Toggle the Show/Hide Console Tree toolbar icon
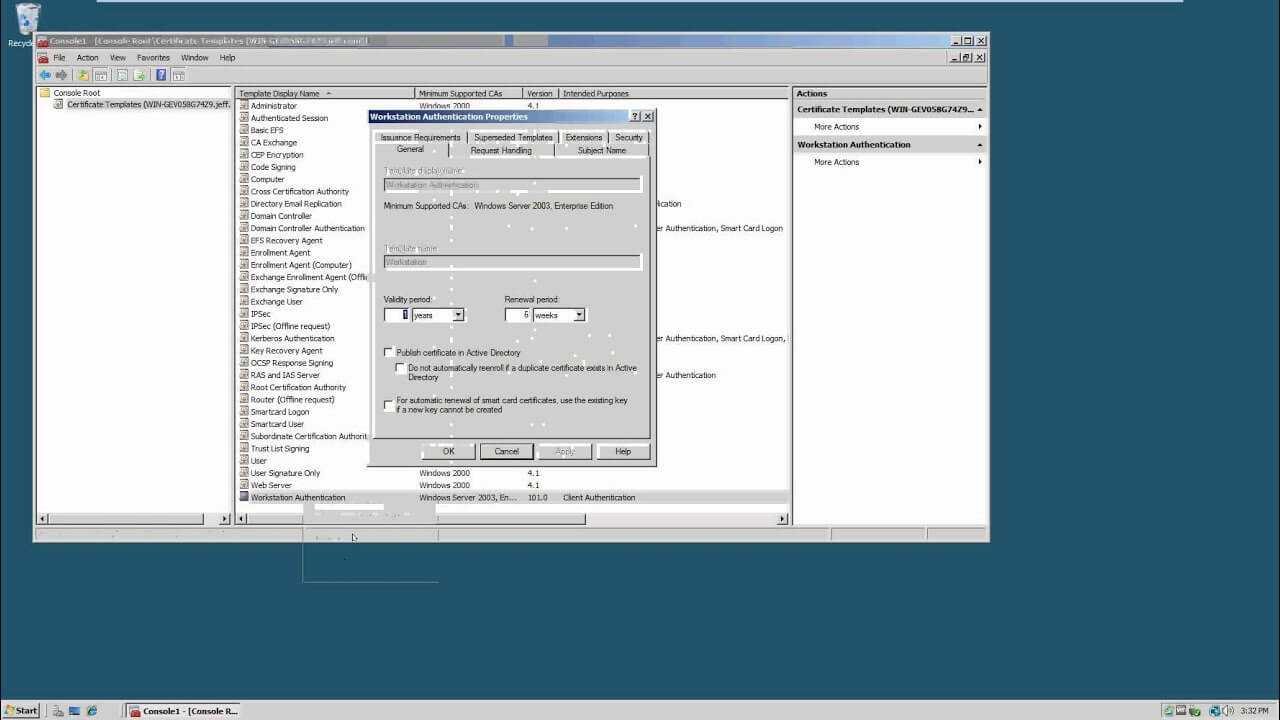The width and height of the screenshot is (1280, 720). click(x=101, y=75)
